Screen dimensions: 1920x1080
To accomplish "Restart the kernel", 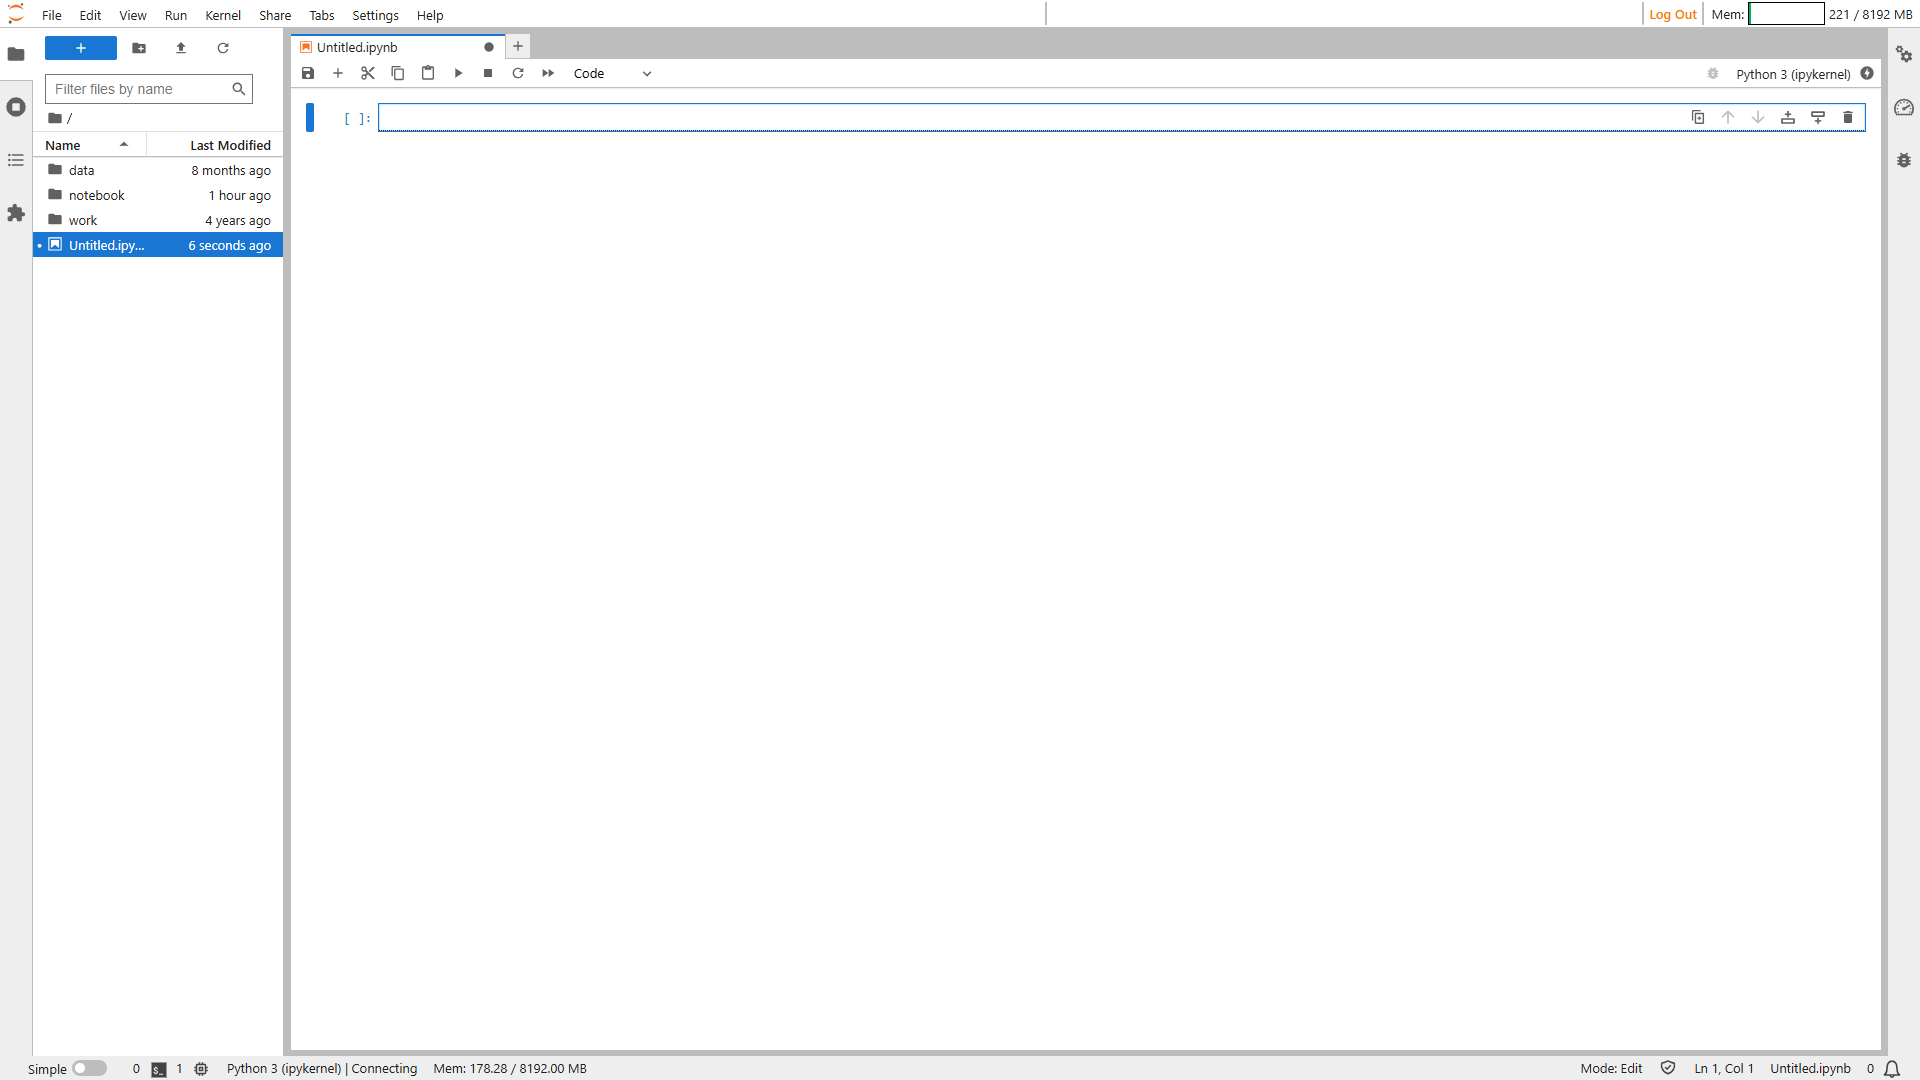I will pyautogui.click(x=518, y=73).
